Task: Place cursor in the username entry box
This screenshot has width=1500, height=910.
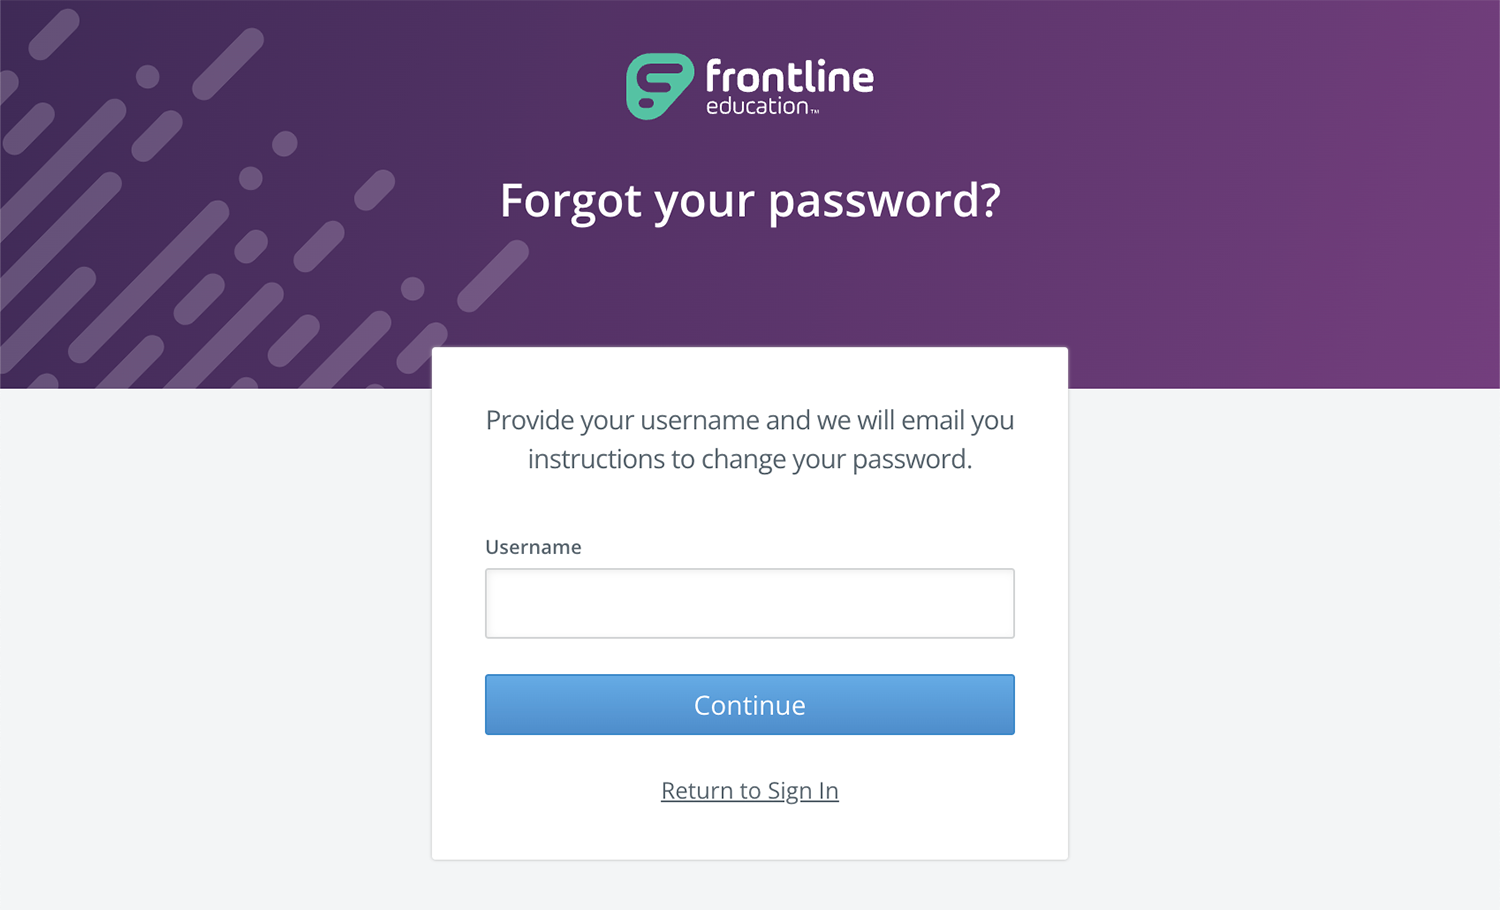Action: pos(749,603)
